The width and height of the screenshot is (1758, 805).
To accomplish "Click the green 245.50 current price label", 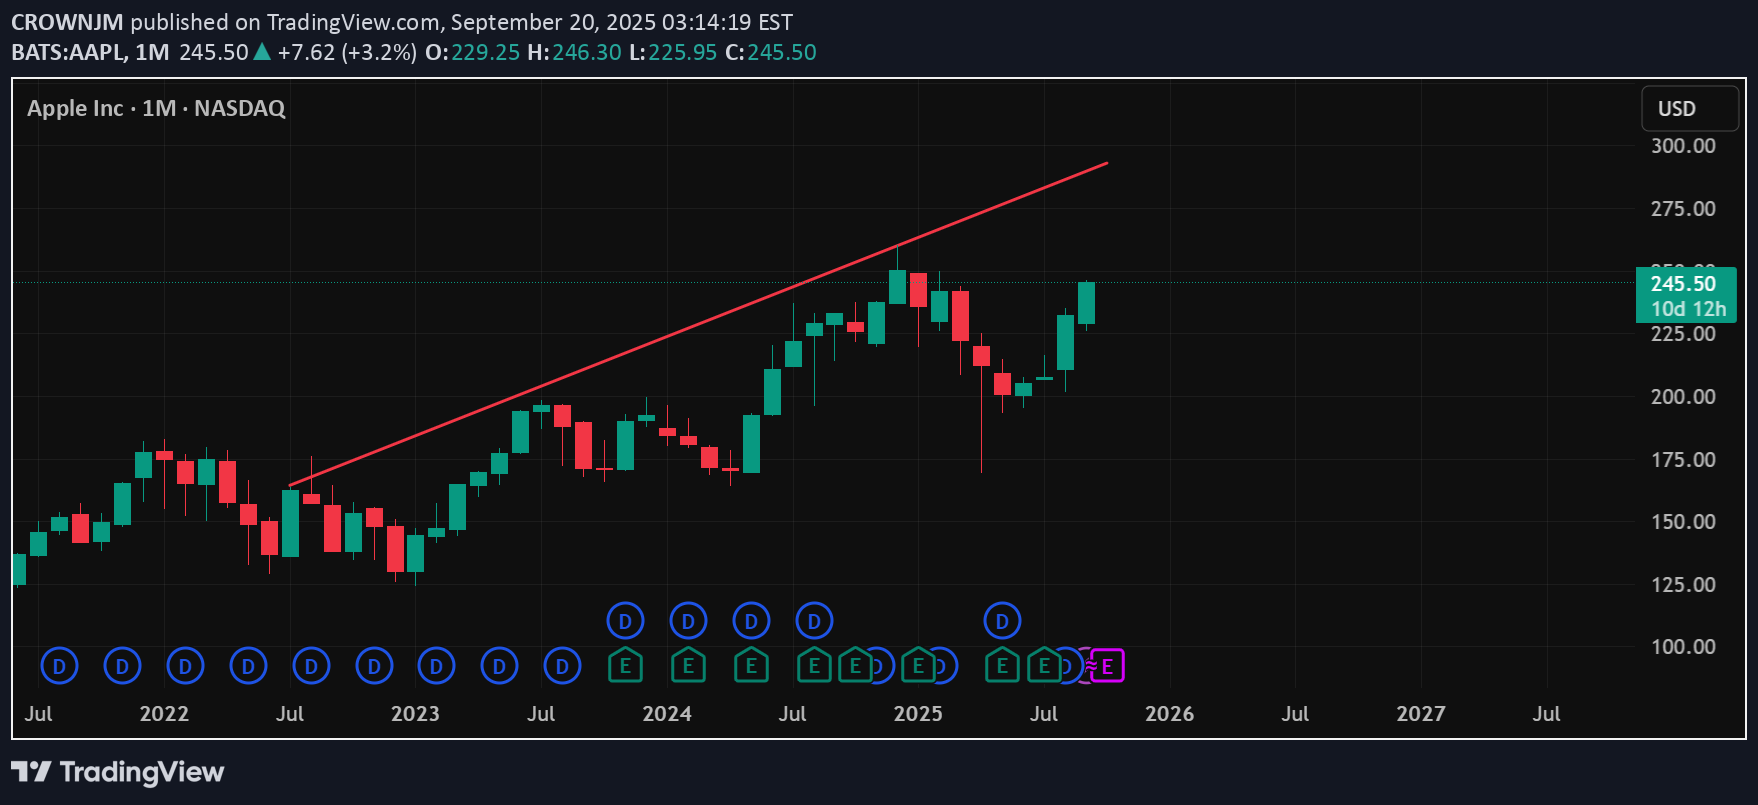I will tap(1686, 295).
